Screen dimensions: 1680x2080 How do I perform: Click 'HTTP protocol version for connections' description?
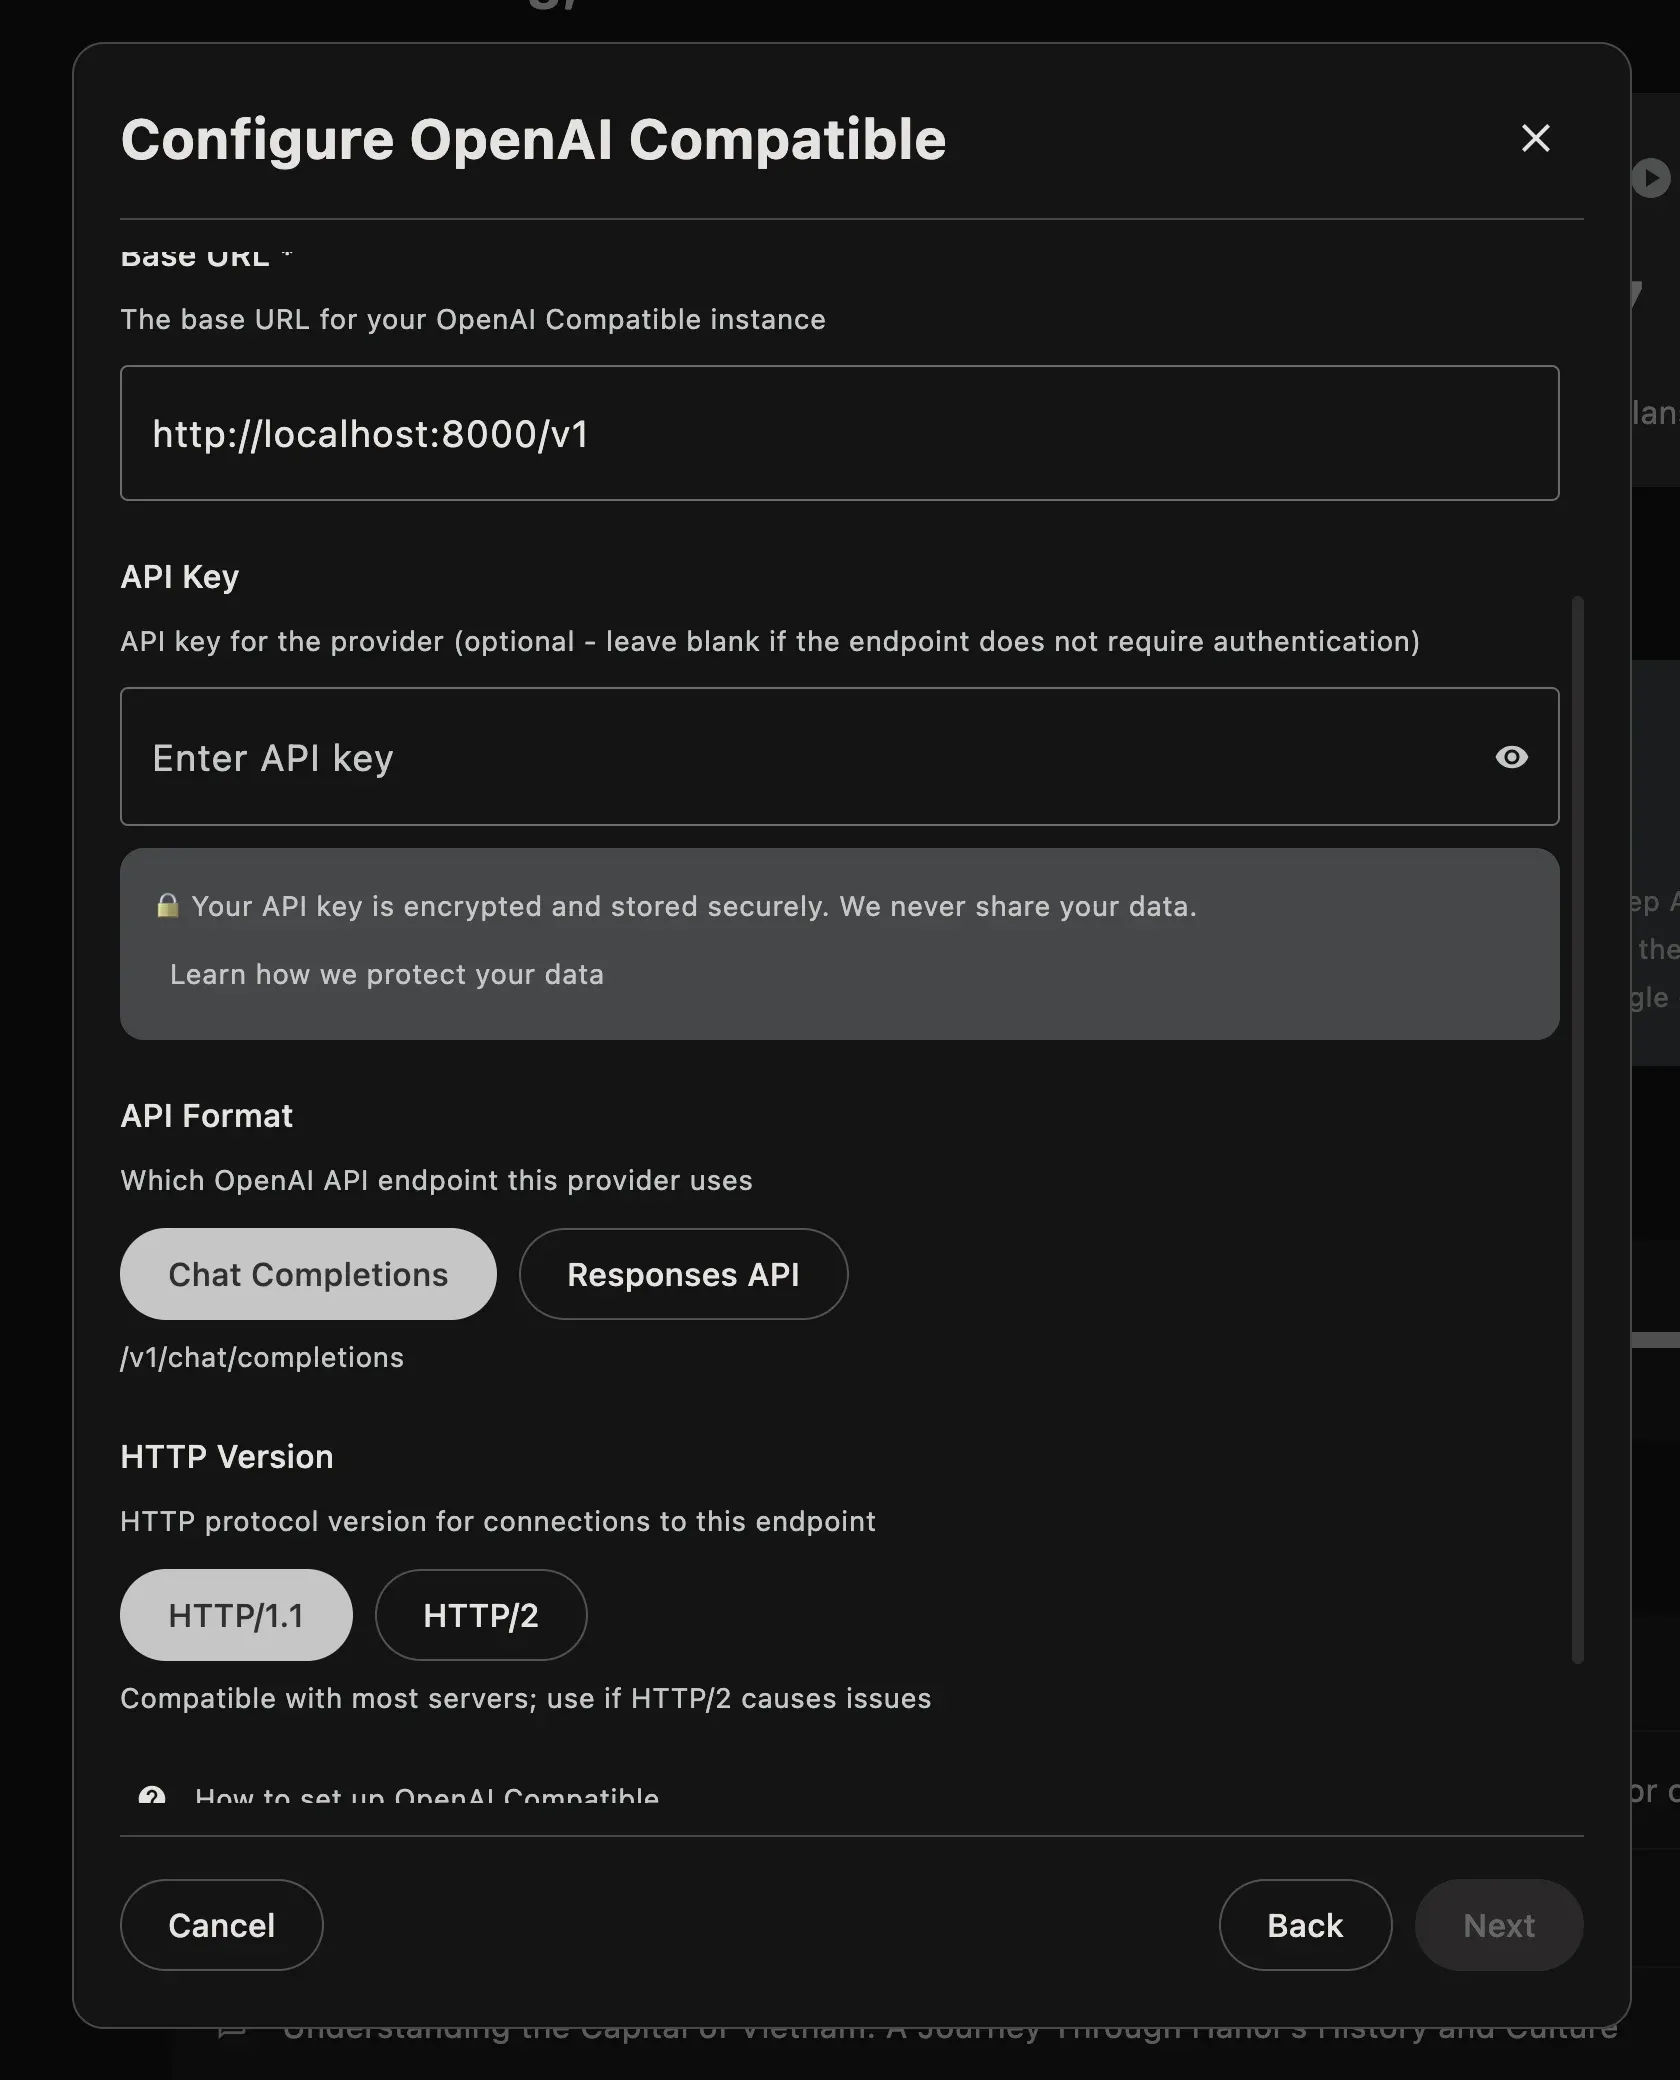click(498, 1521)
